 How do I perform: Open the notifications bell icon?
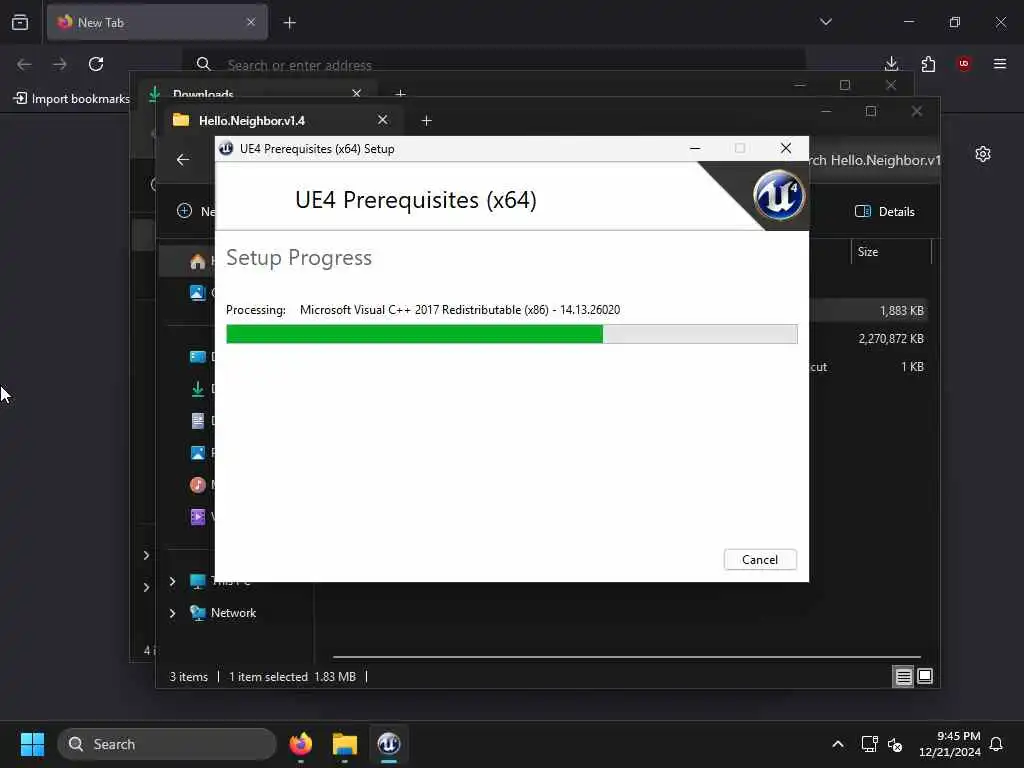coord(996,744)
